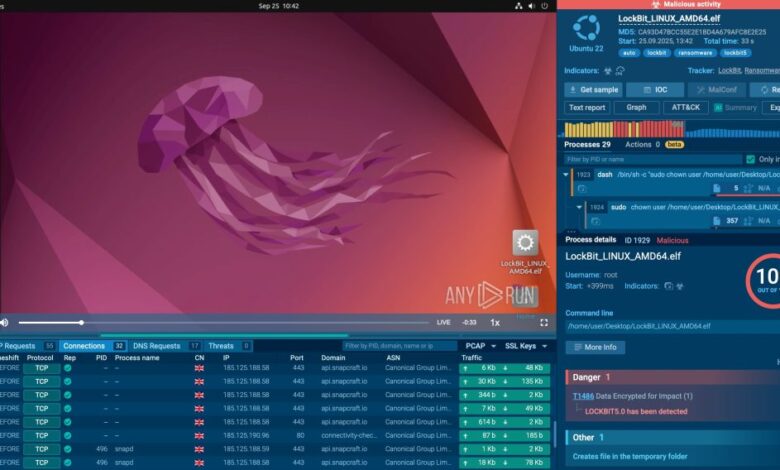Toggle fullscreen for the VM video

click(544, 322)
